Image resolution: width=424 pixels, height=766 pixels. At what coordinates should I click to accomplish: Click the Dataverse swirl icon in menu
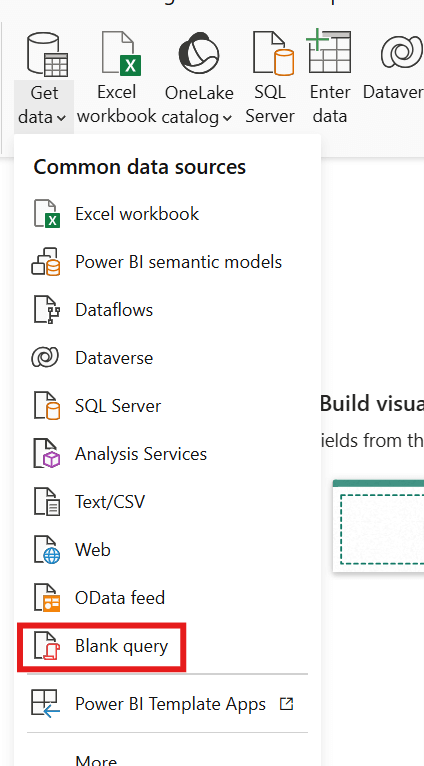tap(45, 358)
